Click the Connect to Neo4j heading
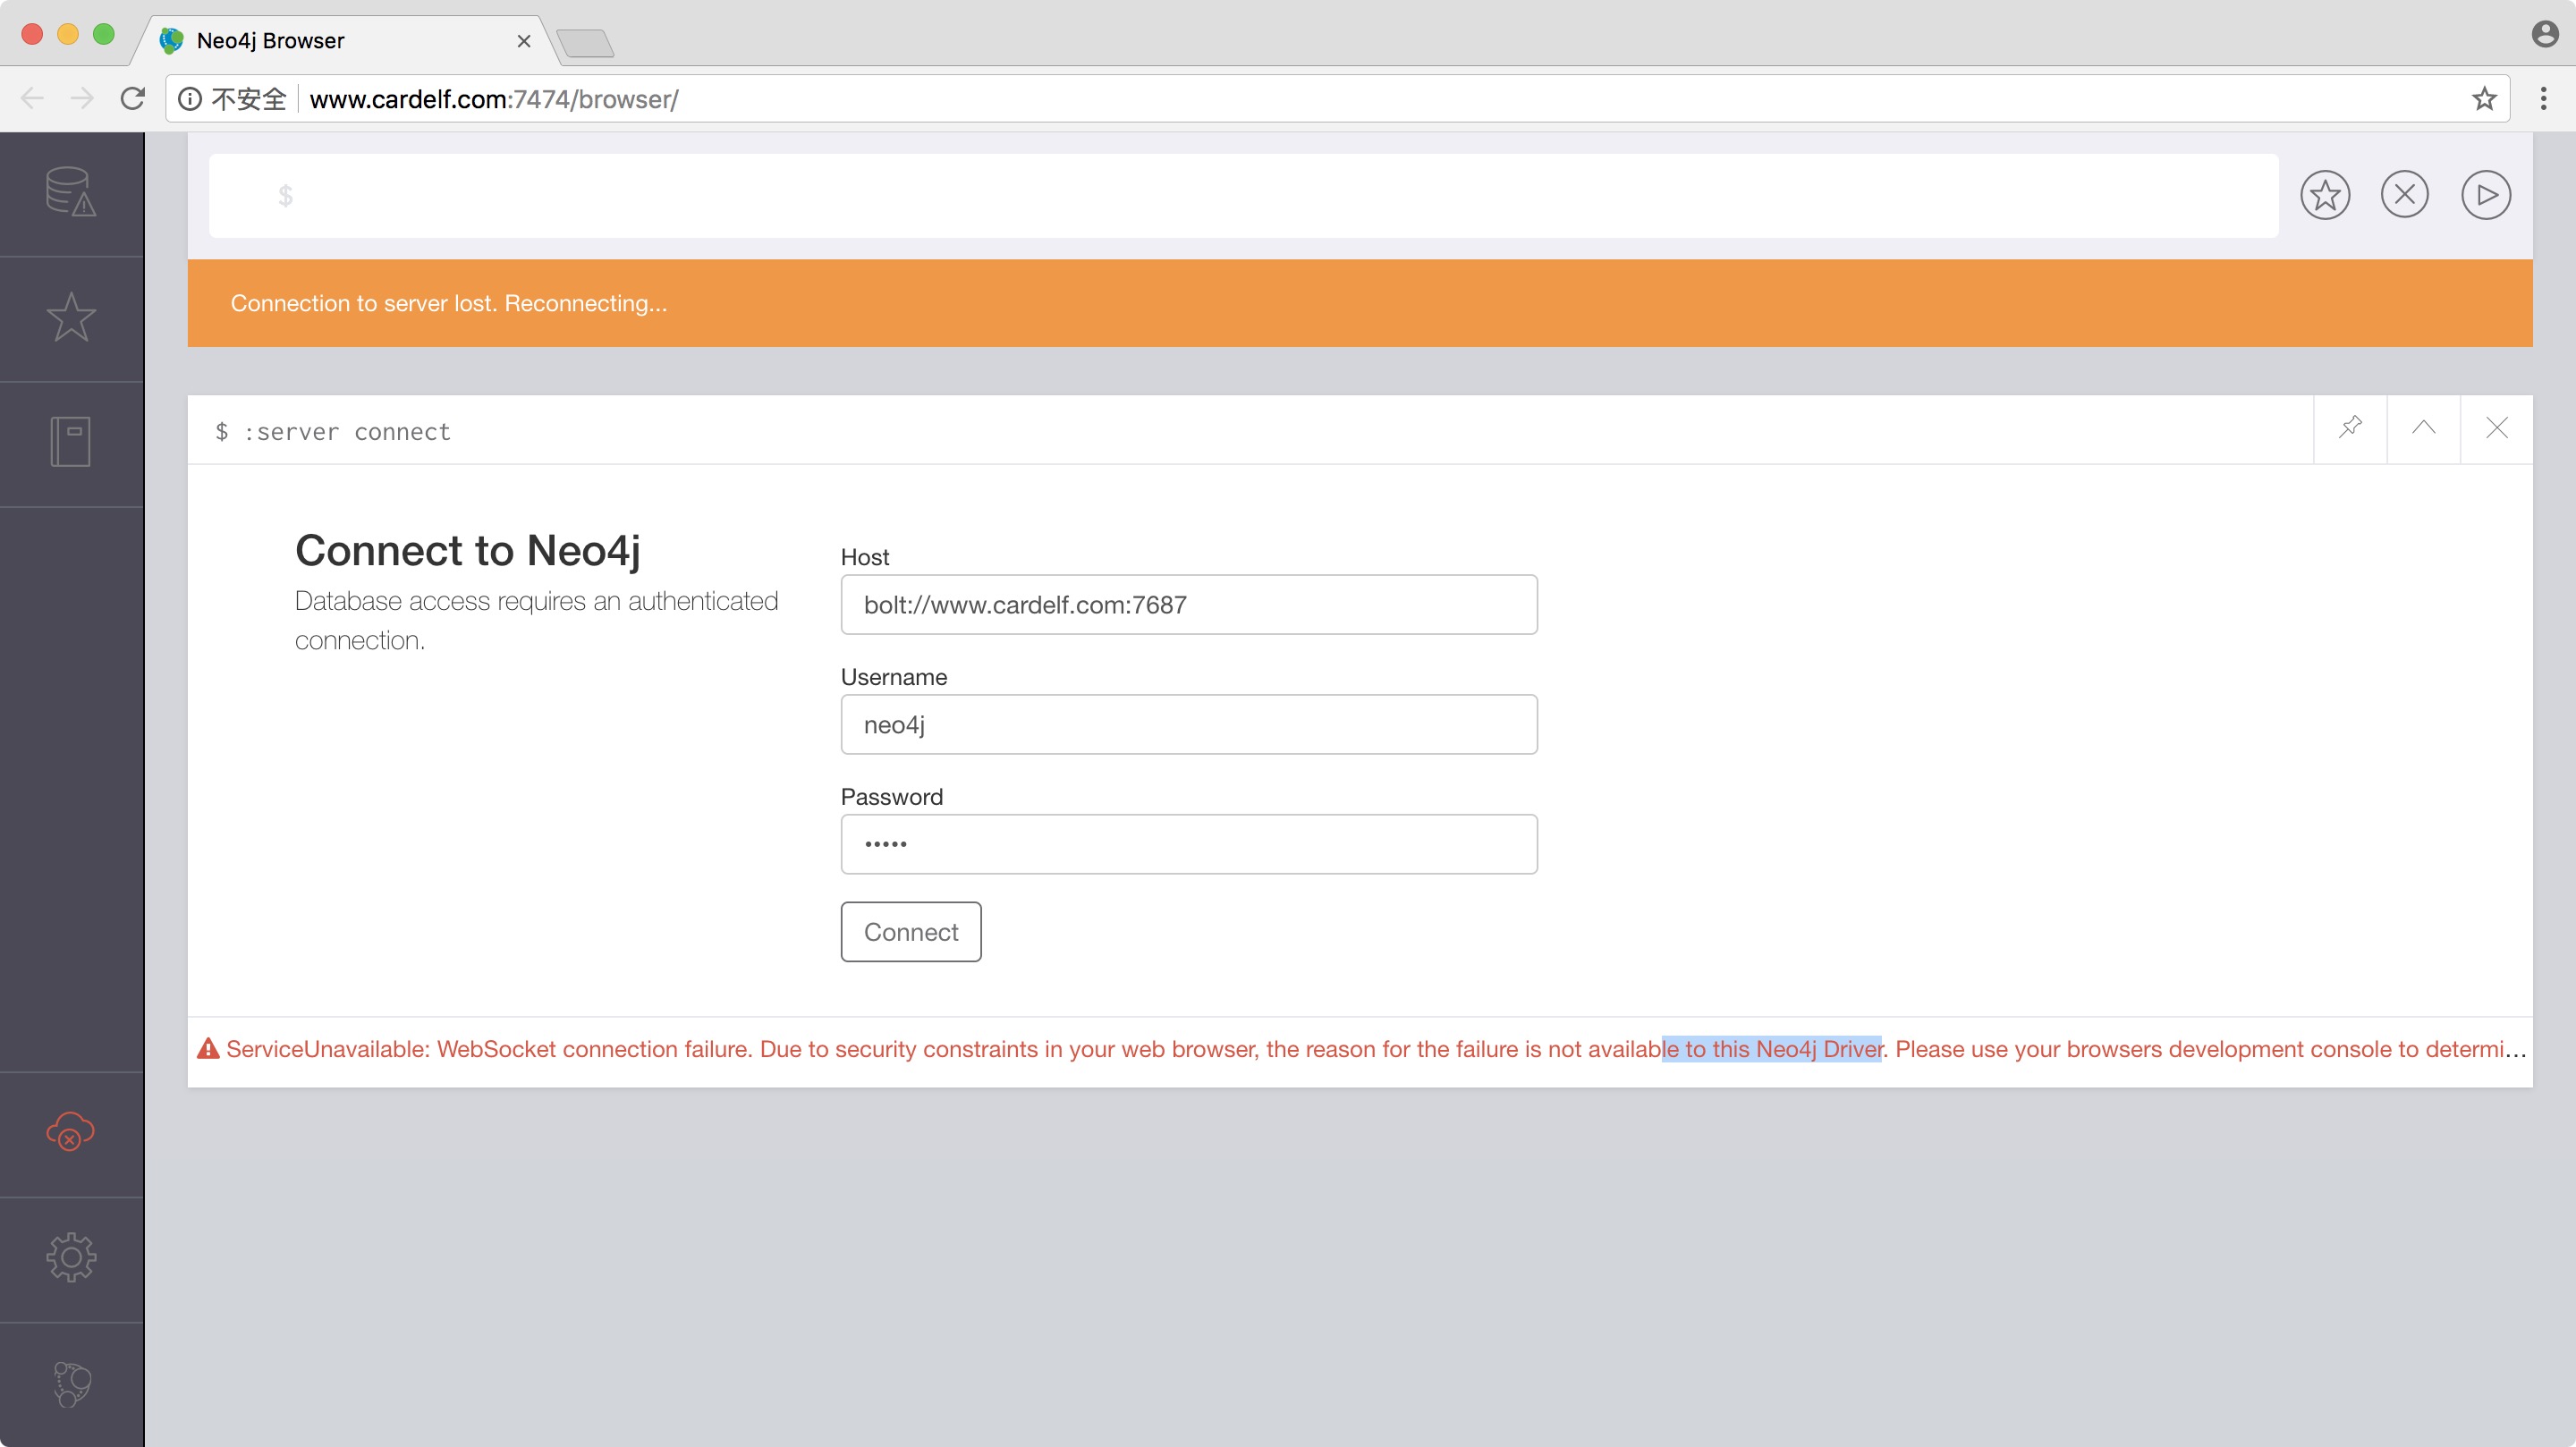This screenshot has height=1447, width=2576. [x=468, y=551]
